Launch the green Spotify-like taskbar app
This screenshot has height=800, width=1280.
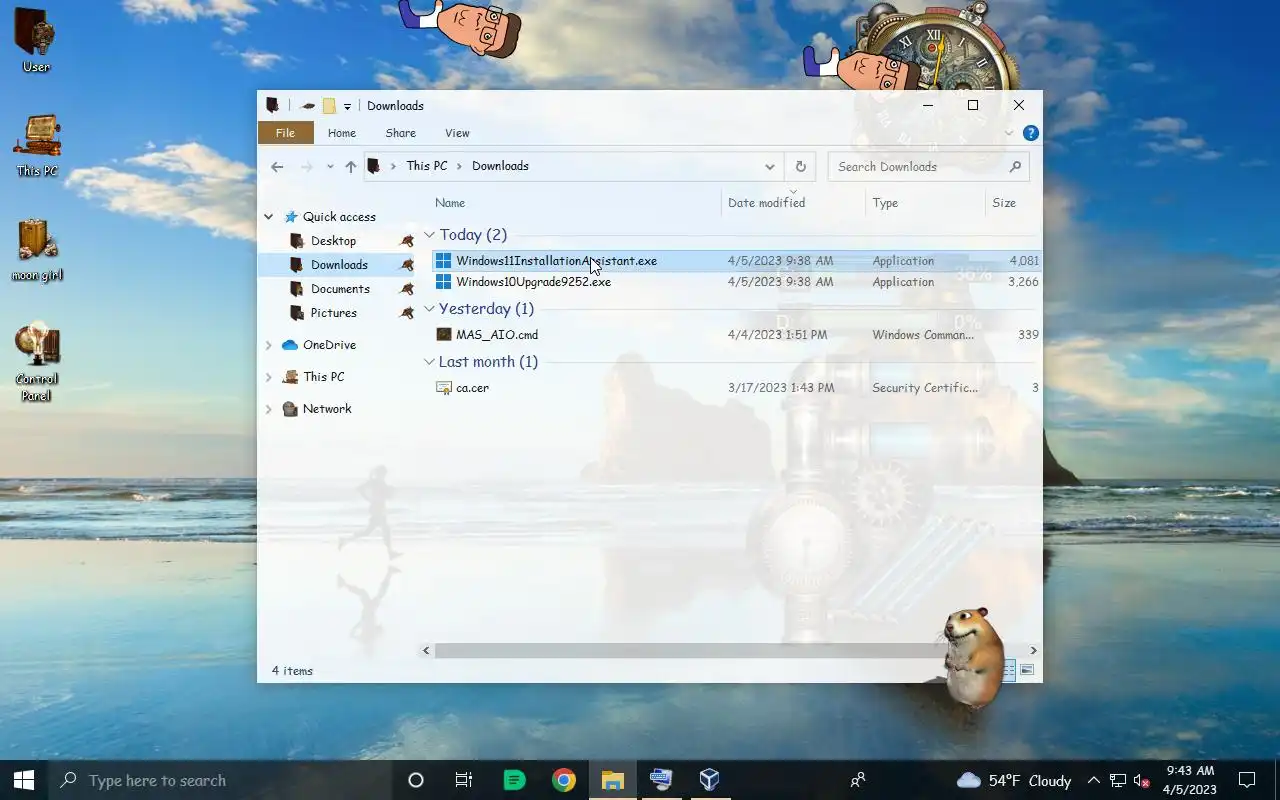click(515, 780)
